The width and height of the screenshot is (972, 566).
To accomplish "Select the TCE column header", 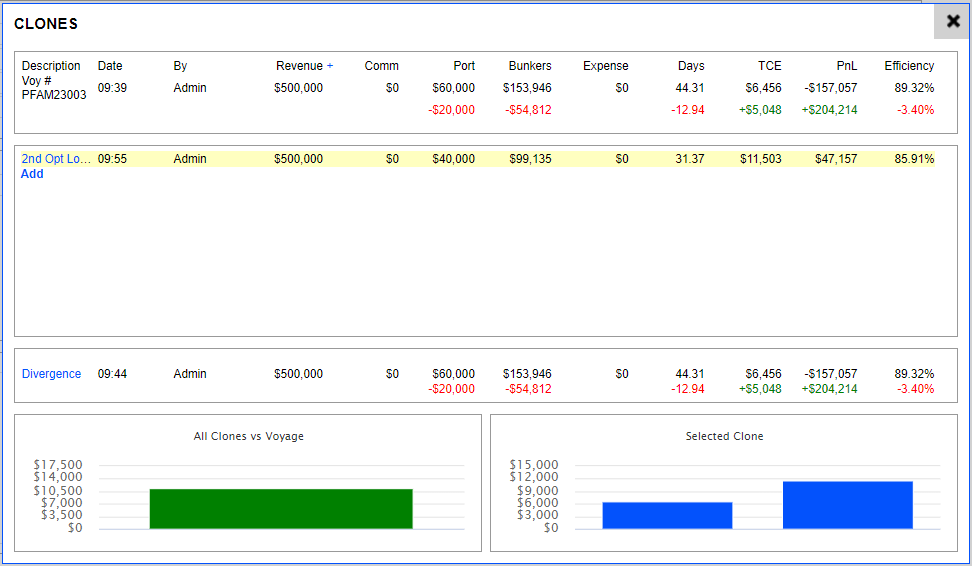I will (x=769, y=66).
